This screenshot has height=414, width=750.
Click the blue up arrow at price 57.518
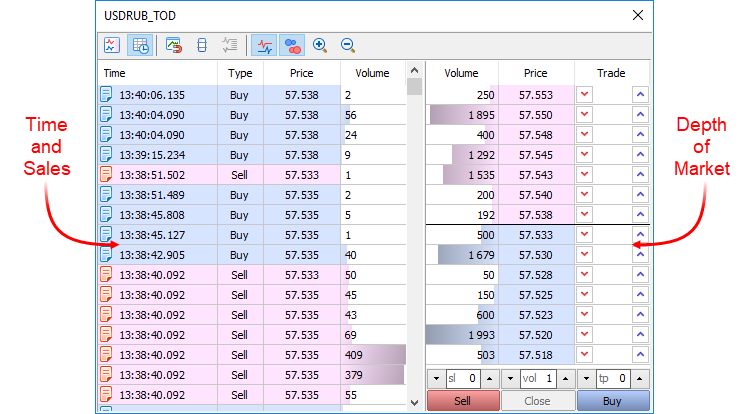pyautogui.click(x=640, y=355)
